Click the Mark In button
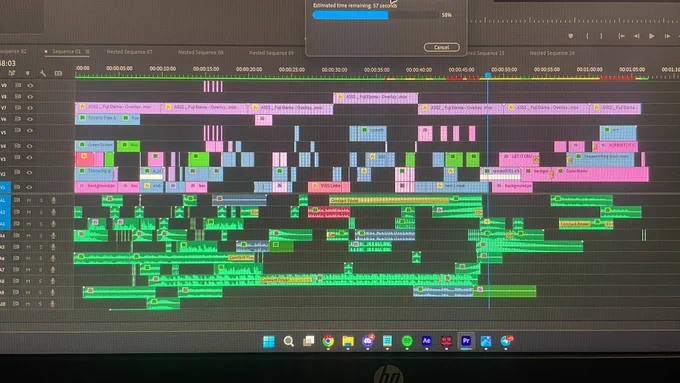The image size is (680, 383). tap(587, 36)
